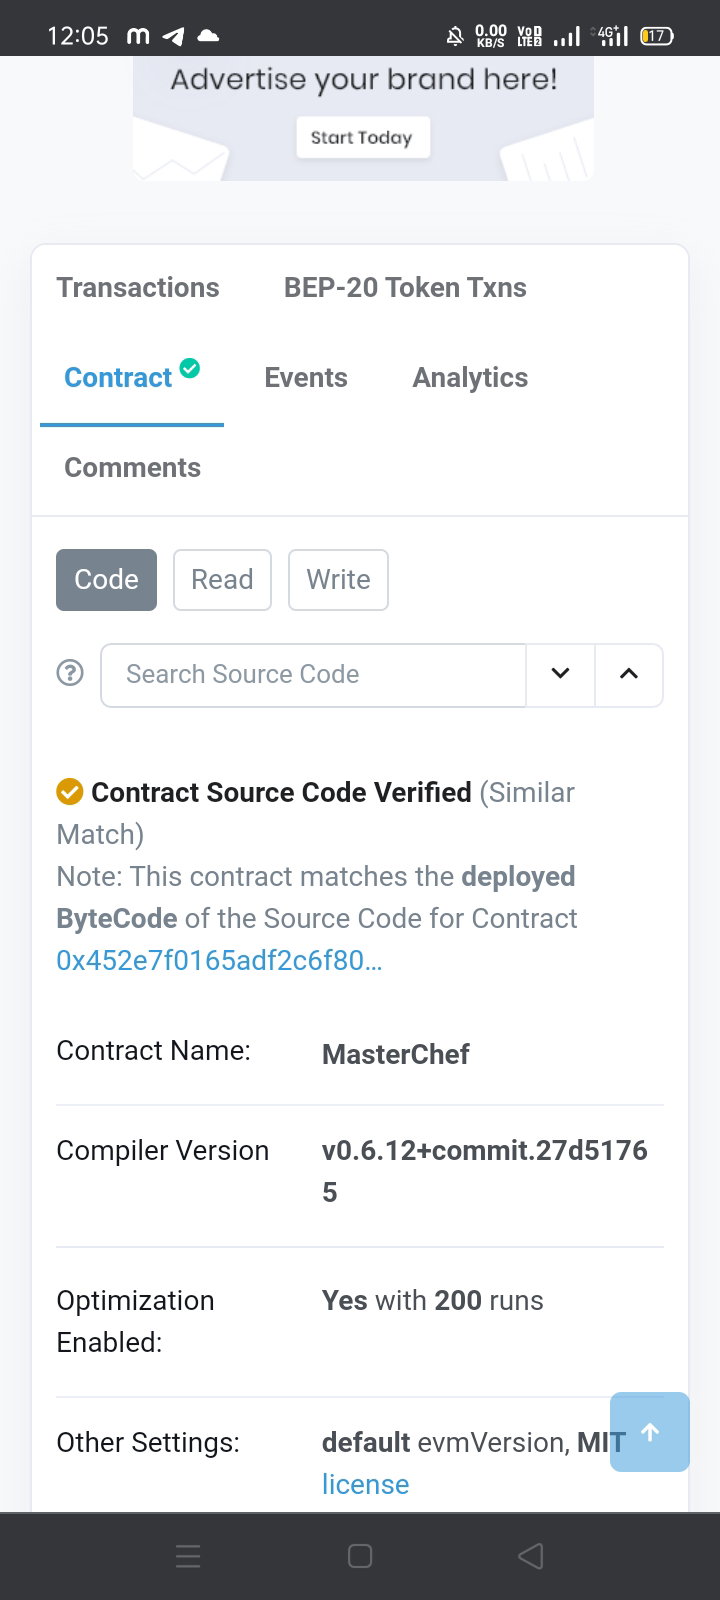Tap the orange verified source code icon
This screenshot has width=720, height=1600.
pos(69,792)
